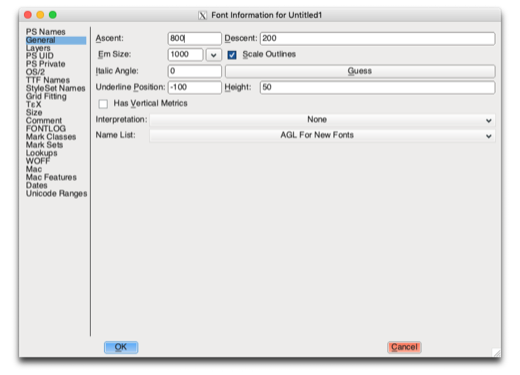Open the Lookups section

tap(42, 153)
